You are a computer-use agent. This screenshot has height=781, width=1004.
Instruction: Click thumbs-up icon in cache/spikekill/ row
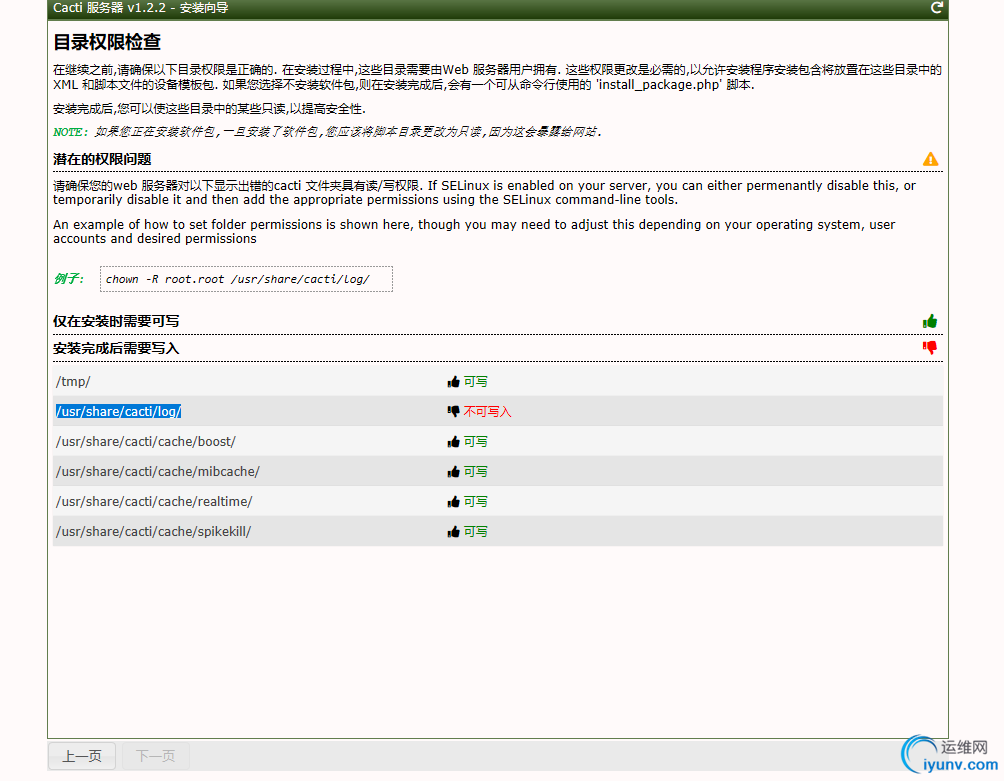453,532
